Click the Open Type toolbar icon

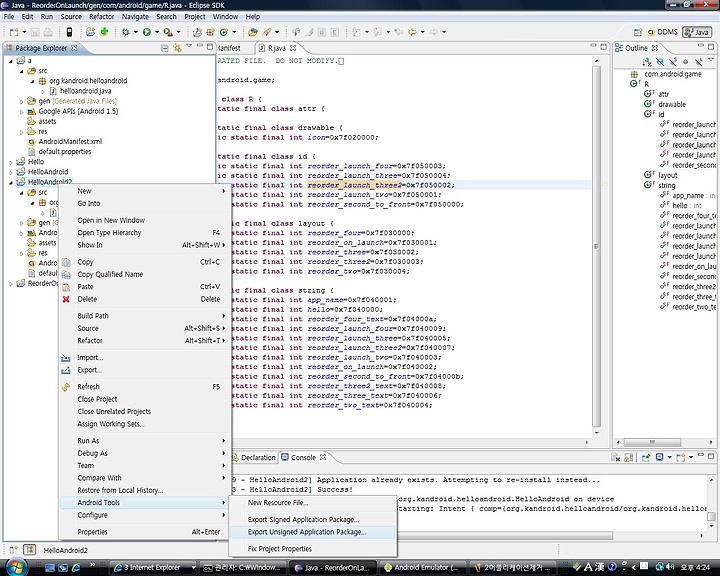253,32
